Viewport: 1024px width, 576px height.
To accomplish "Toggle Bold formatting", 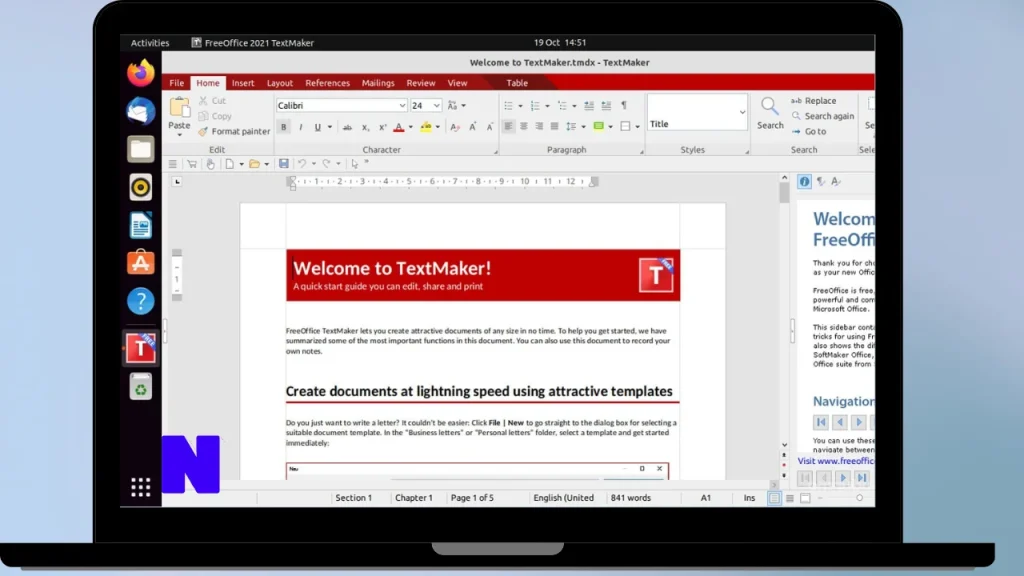I will click(283, 127).
